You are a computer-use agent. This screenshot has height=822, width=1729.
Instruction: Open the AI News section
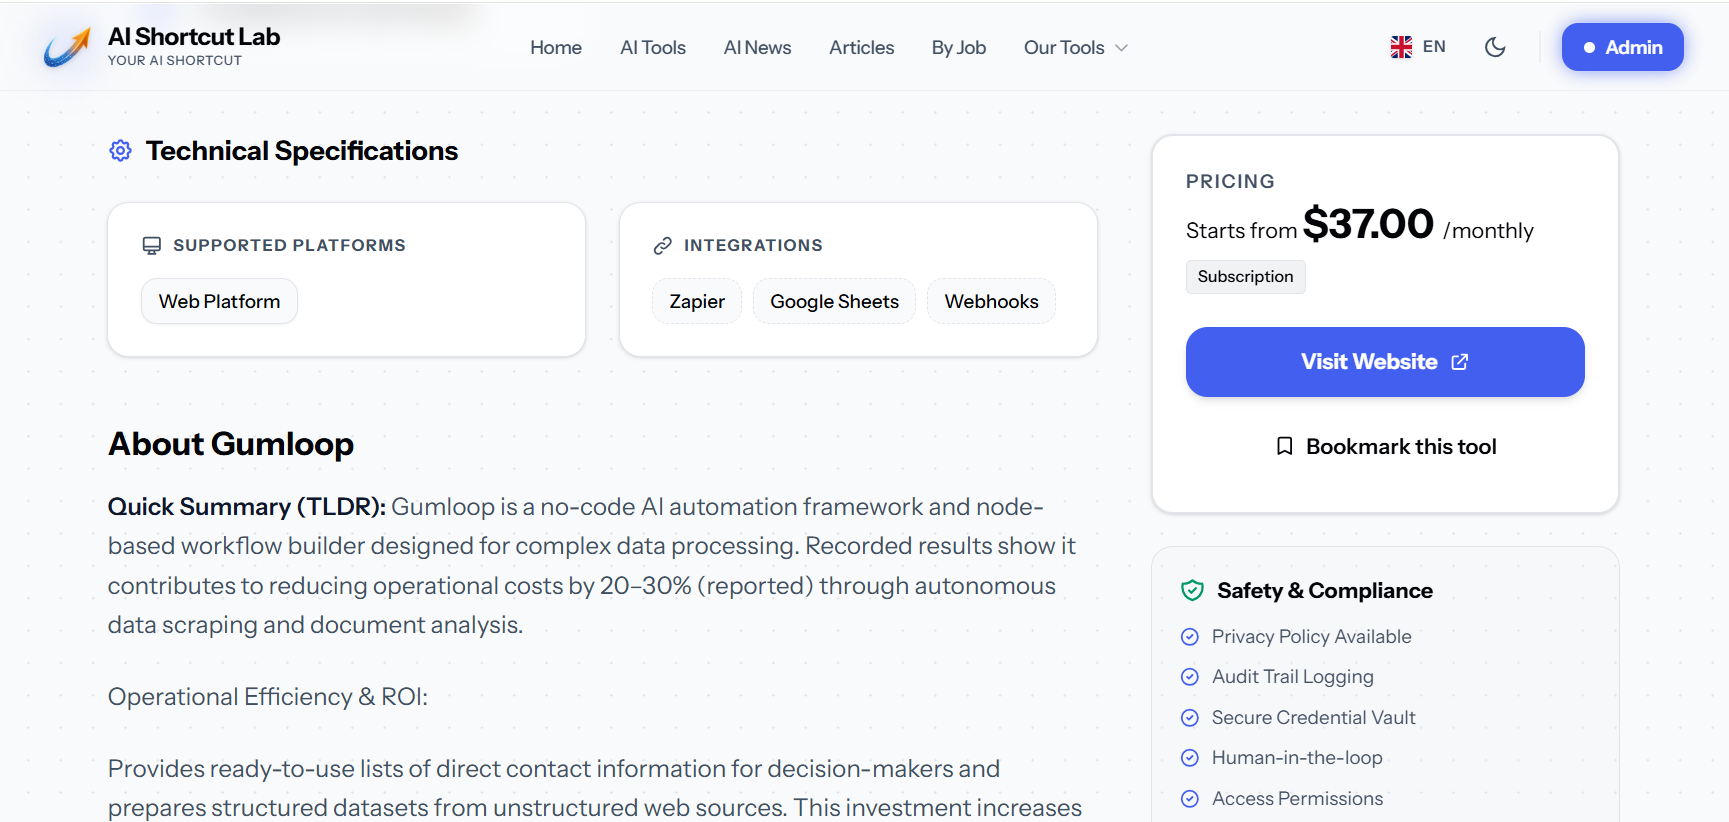tap(757, 48)
